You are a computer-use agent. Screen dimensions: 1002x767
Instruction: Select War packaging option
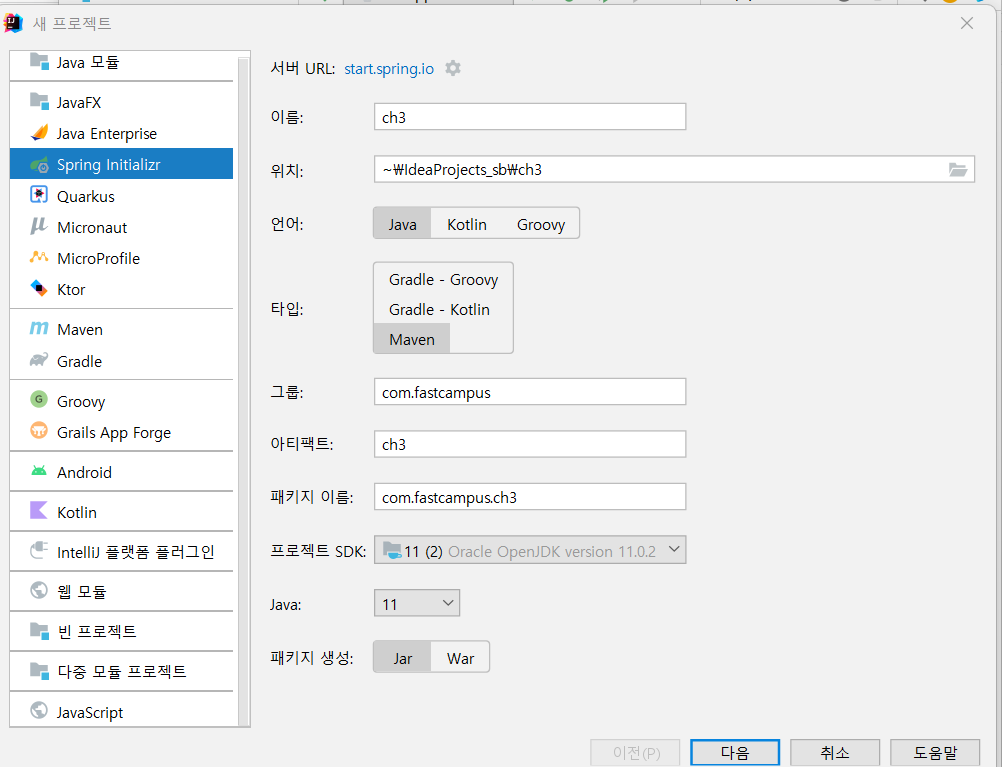click(460, 658)
